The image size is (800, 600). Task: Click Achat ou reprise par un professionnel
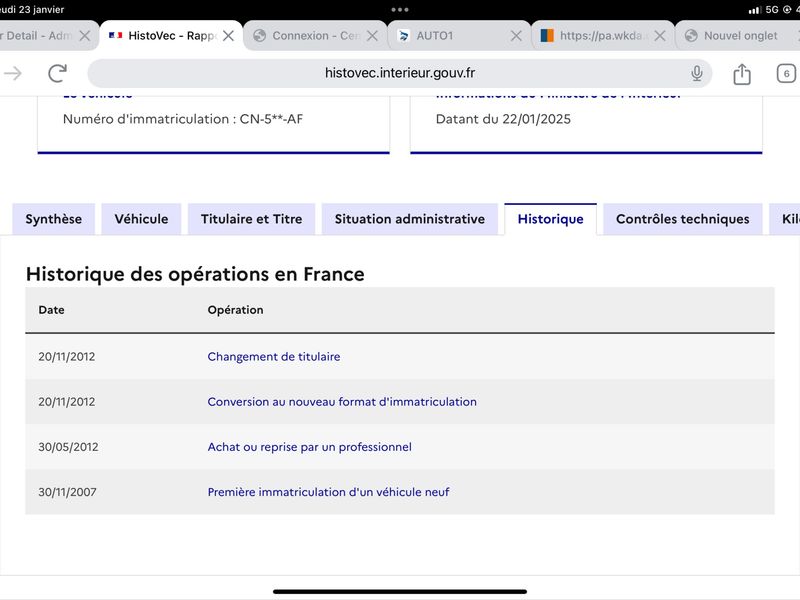[x=309, y=447]
